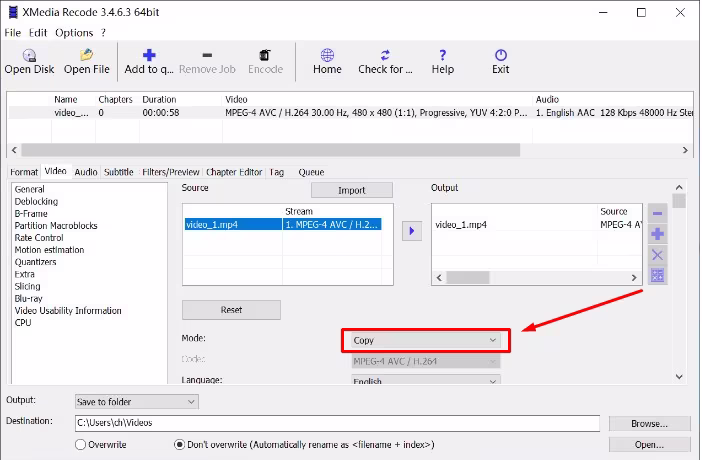The image size is (702, 460).
Task: Select B-Frame in the settings list
Action: [x=31, y=214]
